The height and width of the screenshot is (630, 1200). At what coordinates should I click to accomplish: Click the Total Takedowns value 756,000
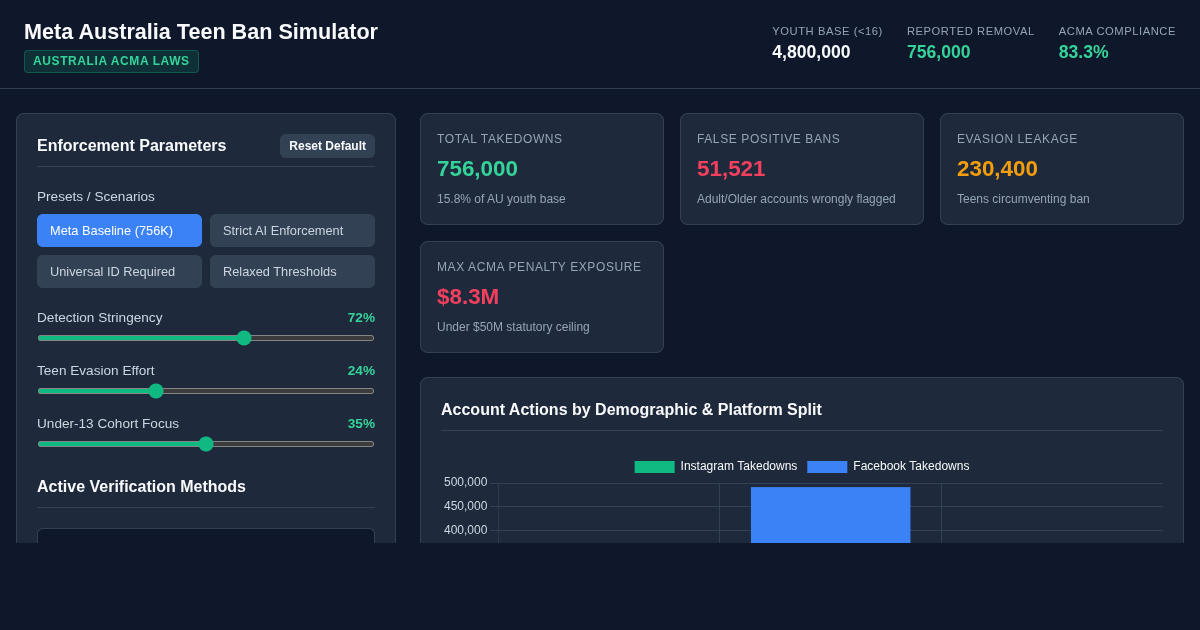477,169
